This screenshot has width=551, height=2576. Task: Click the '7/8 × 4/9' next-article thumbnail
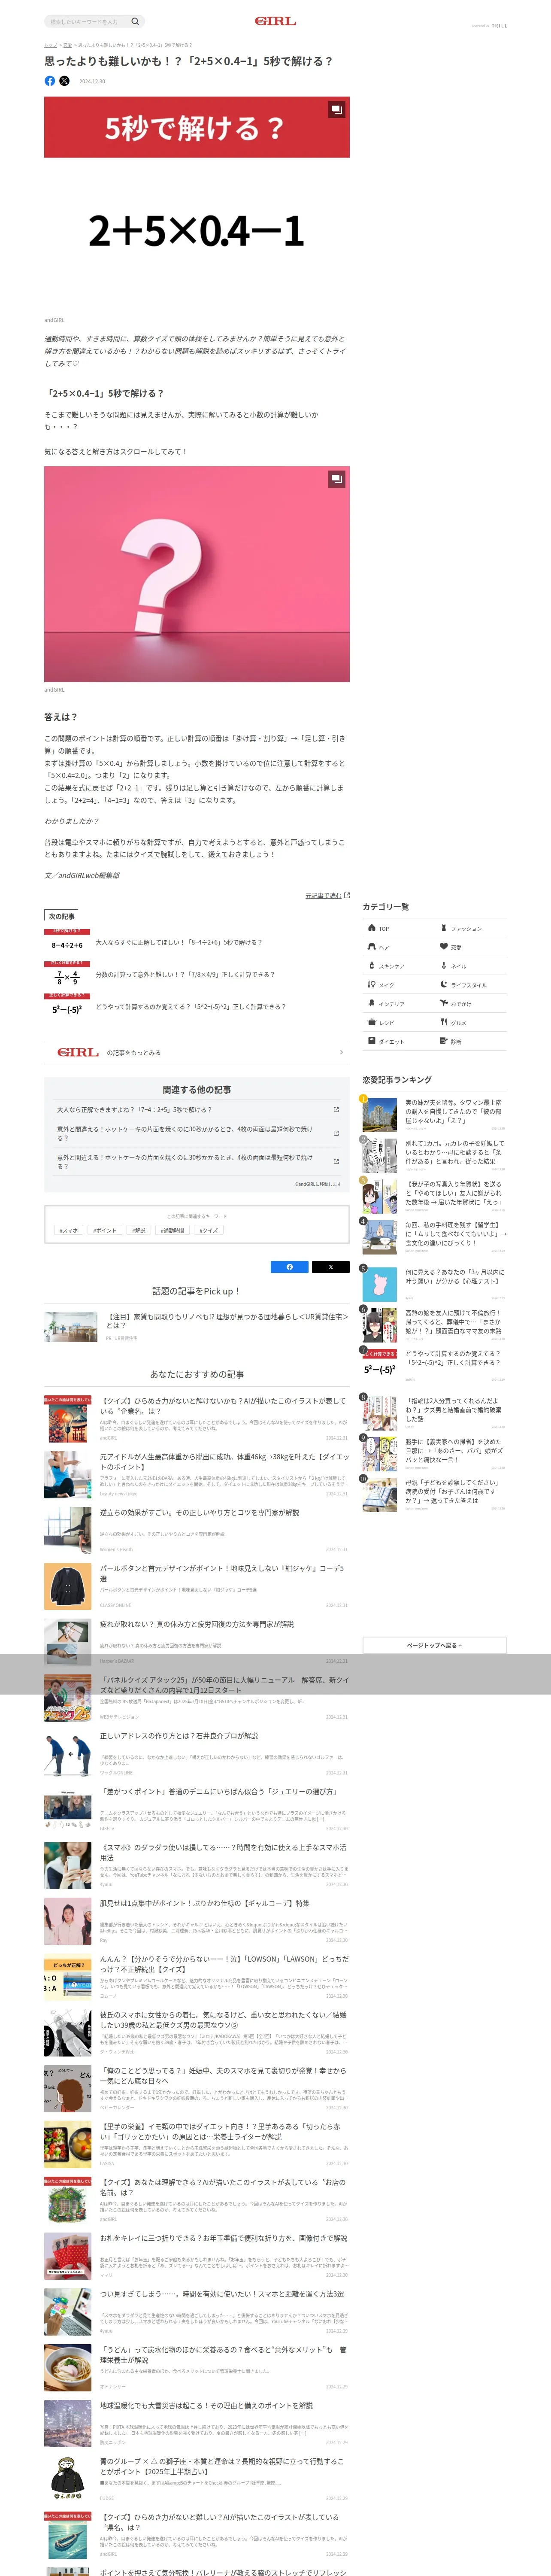67,974
